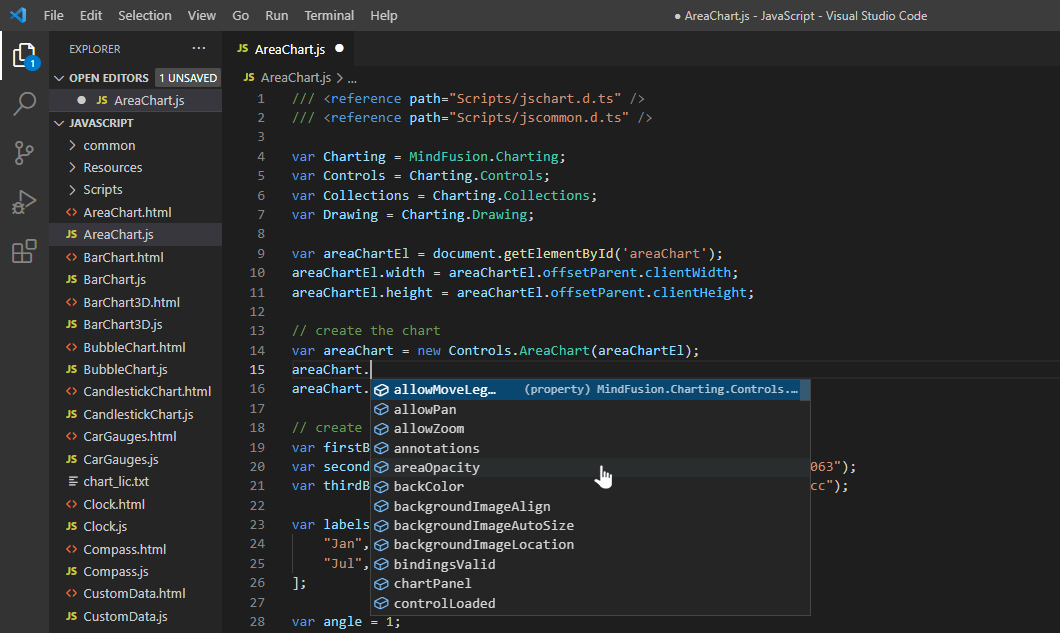Viewport: 1060px width, 633px height.
Task: Open BubbleChart.html file
Action: [135, 347]
